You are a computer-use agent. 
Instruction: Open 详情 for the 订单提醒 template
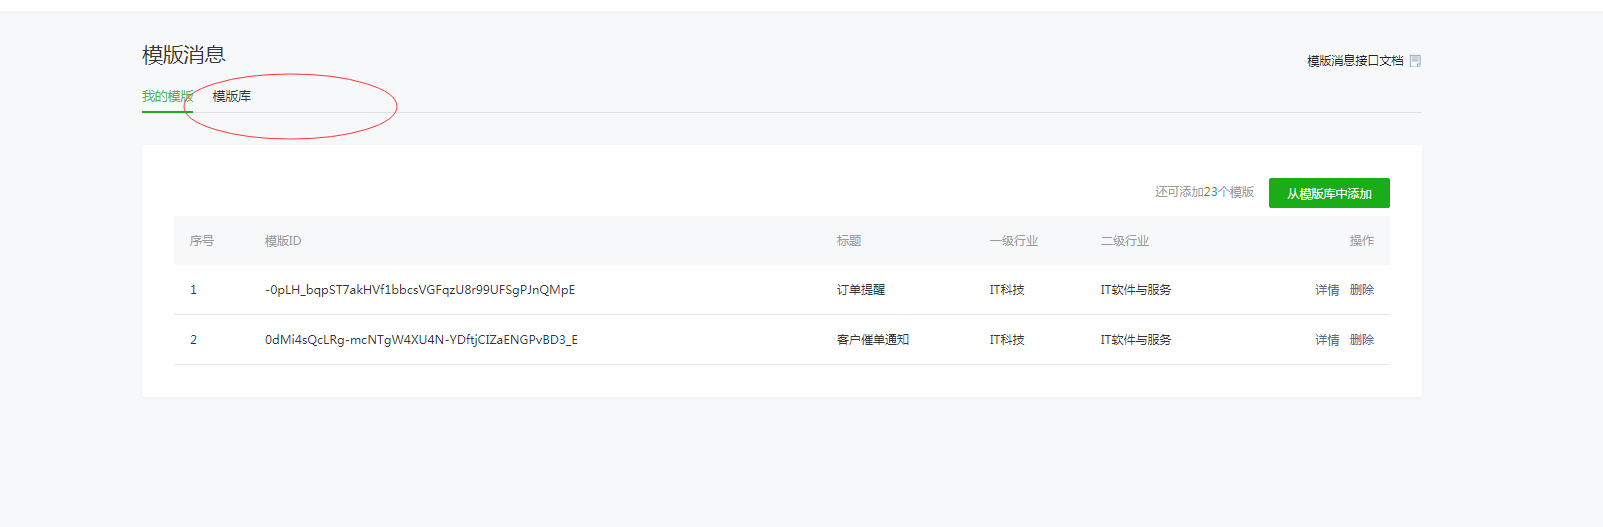pyautogui.click(x=1326, y=290)
